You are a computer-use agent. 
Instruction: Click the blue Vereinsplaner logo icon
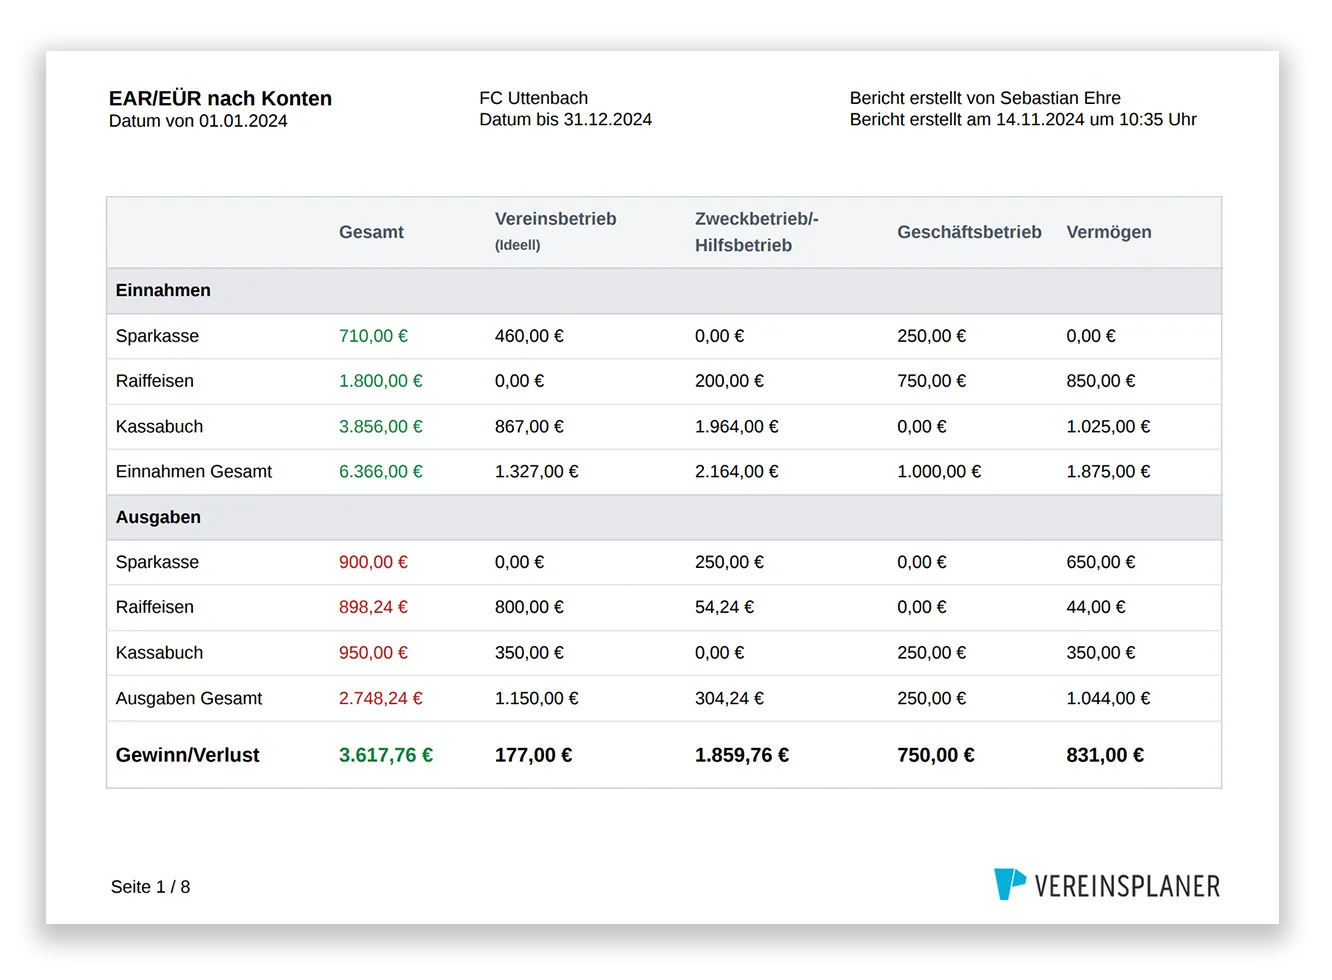point(1009,884)
